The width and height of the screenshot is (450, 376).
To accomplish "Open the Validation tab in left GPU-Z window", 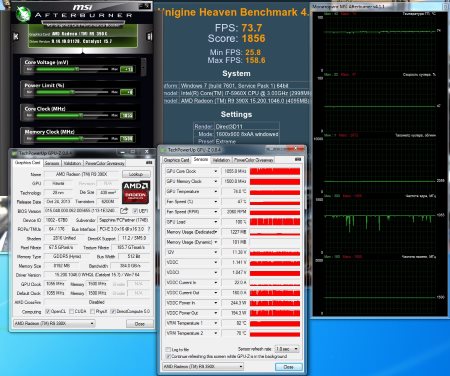I will pyautogui.click(x=72, y=163).
